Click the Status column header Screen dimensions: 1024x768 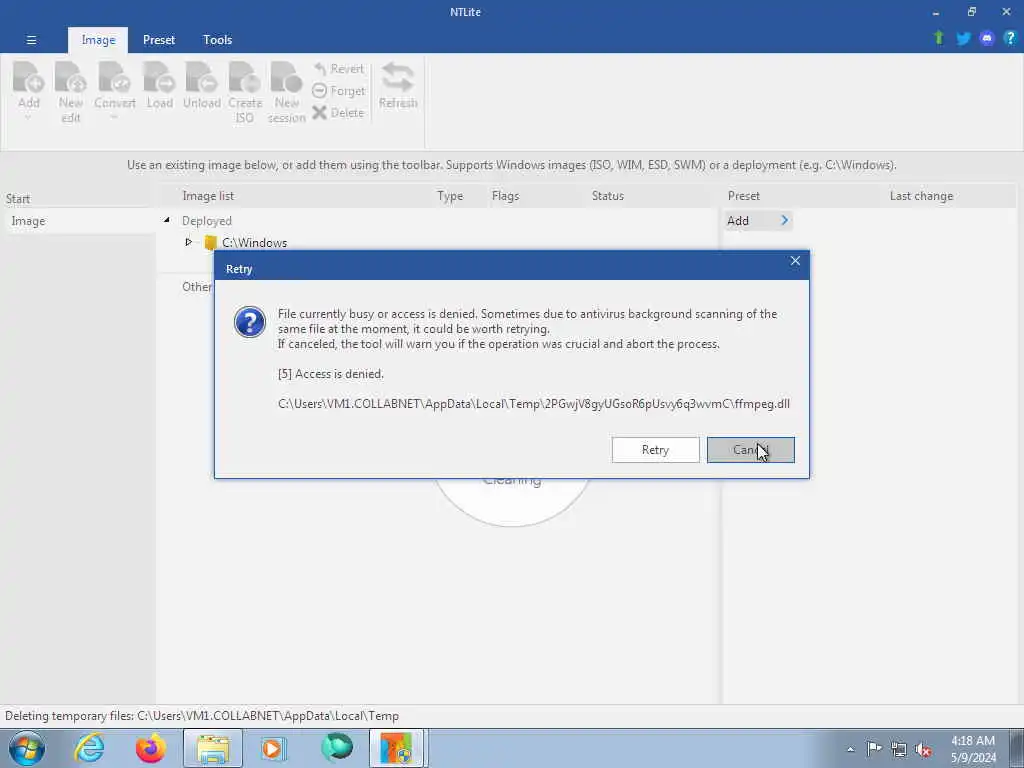coord(607,196)
